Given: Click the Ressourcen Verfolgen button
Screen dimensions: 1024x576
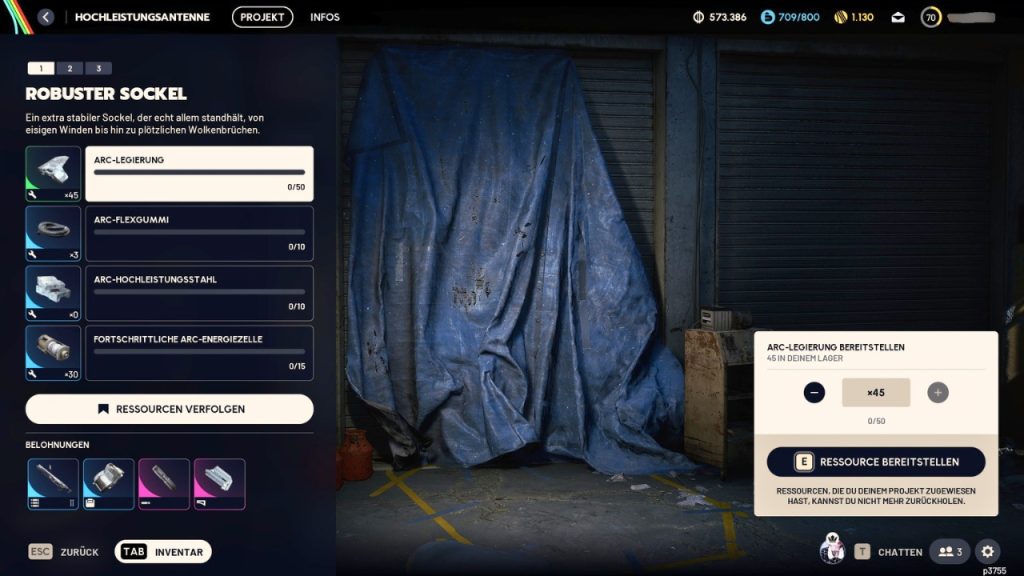Looking at the screenshot, I should (169, 409).
